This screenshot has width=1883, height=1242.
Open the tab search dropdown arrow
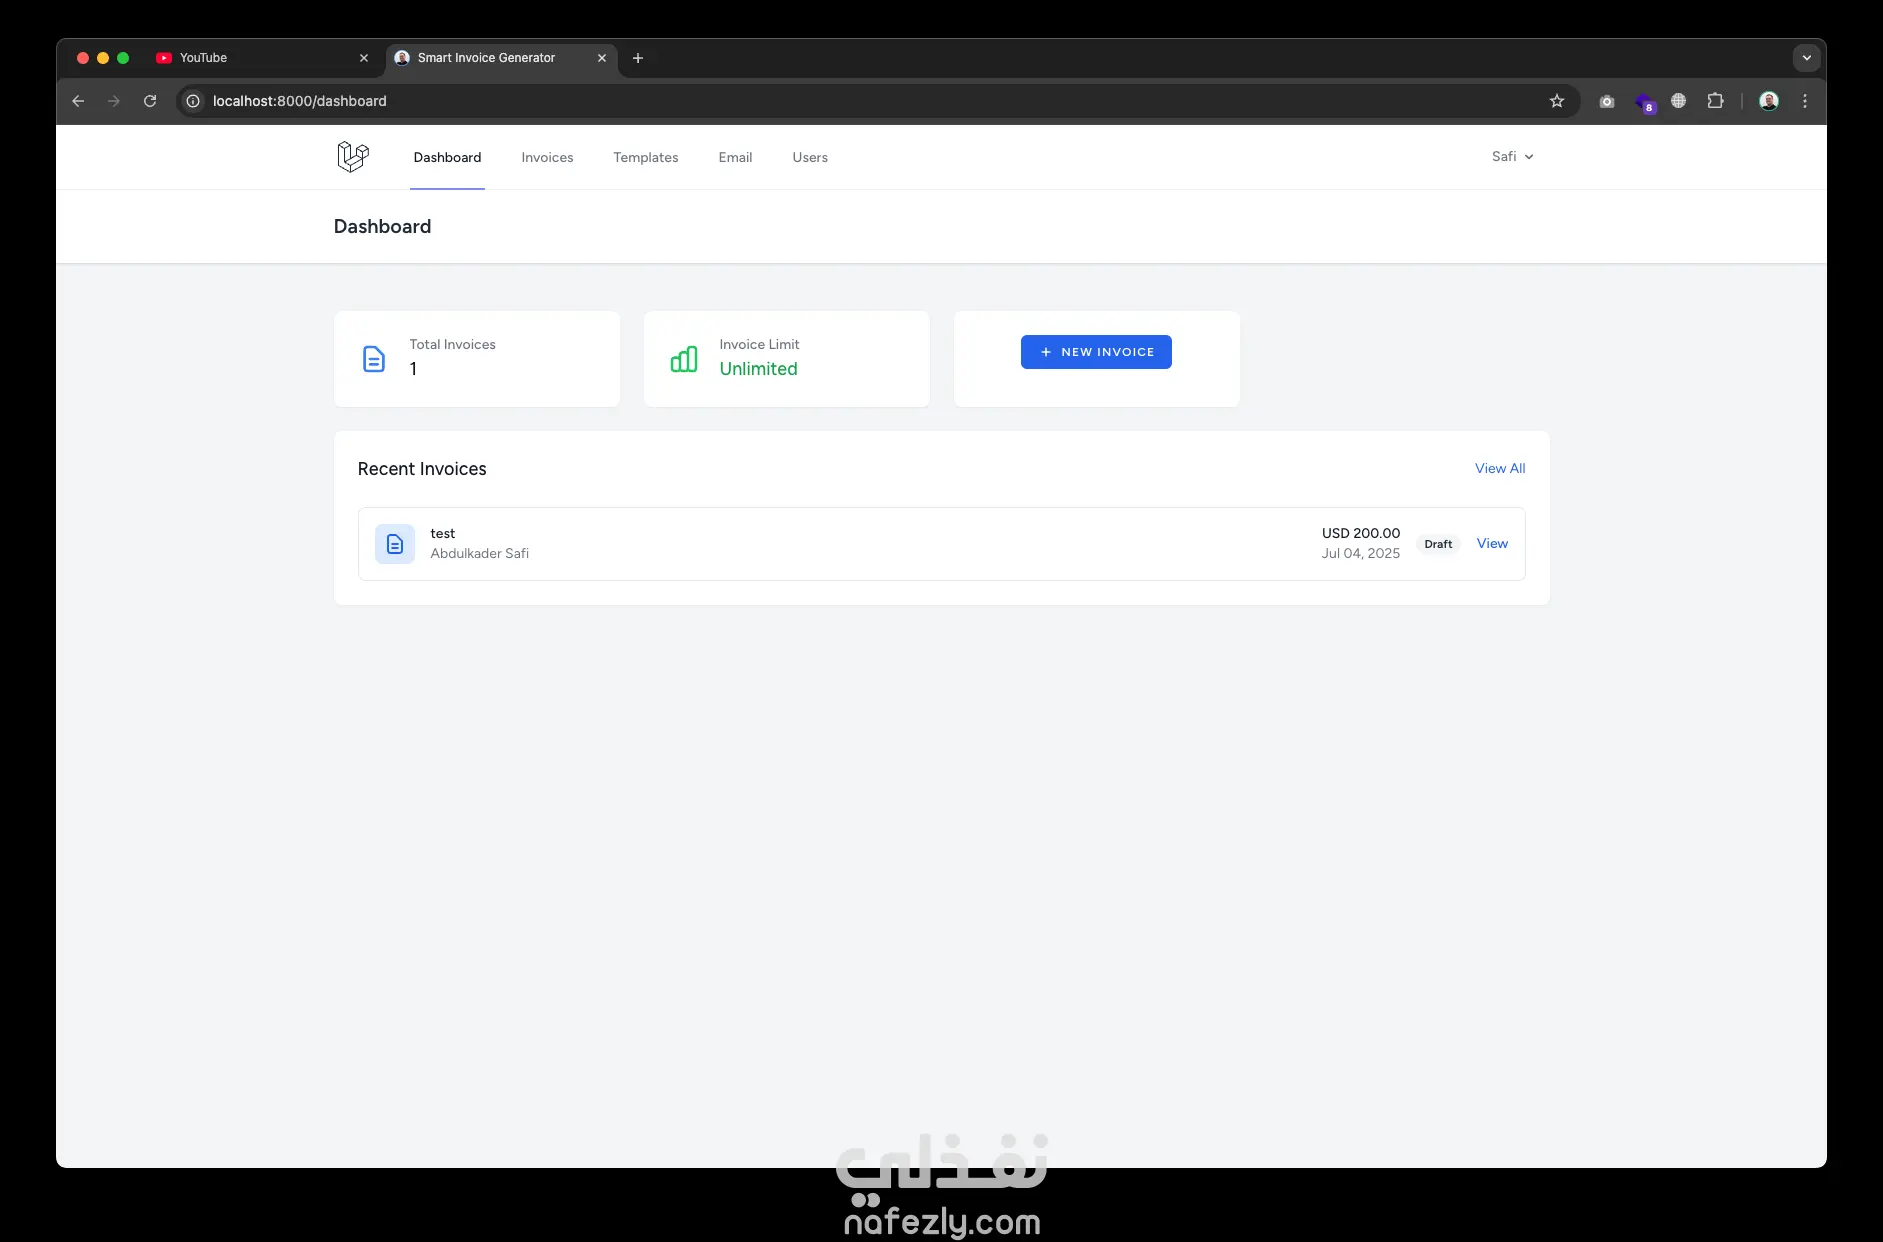(x=1806, y=58)
